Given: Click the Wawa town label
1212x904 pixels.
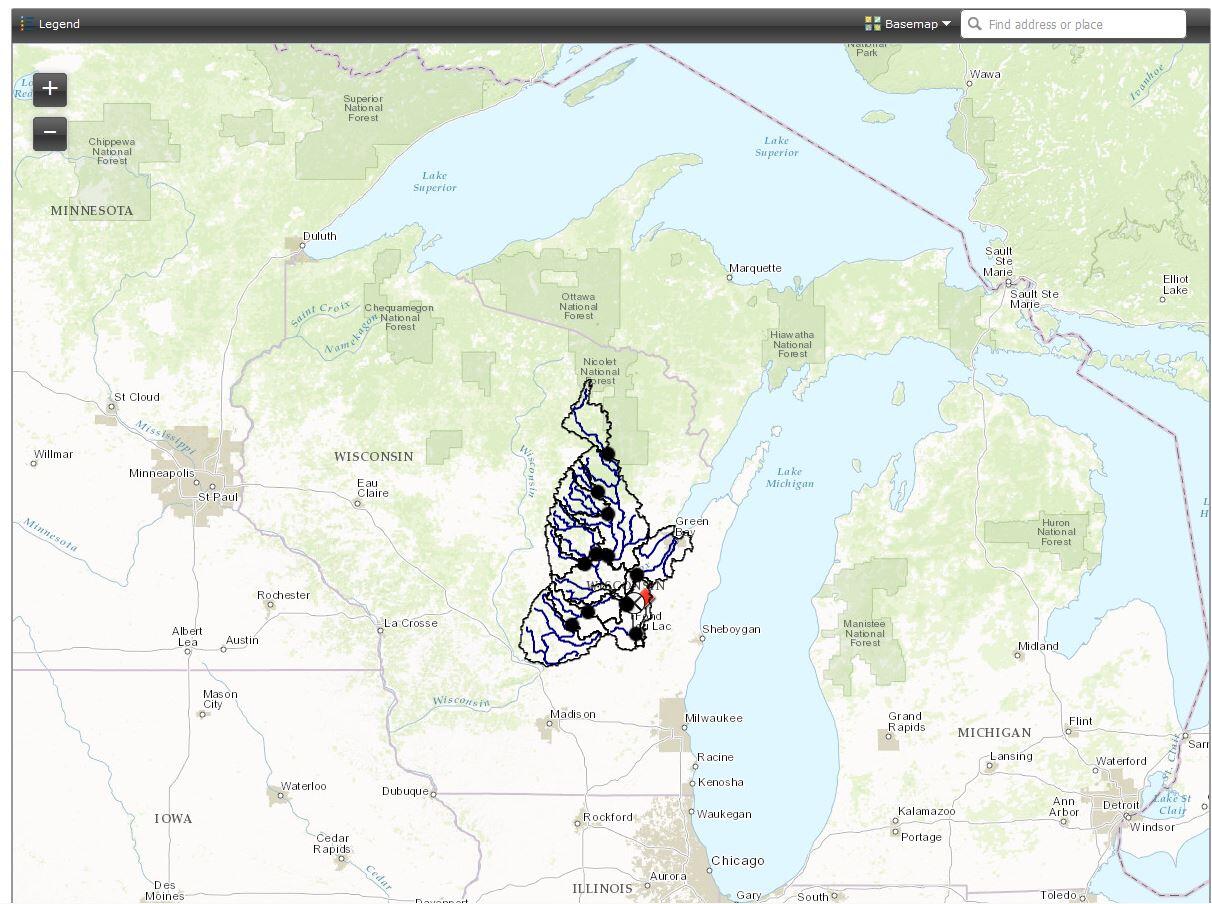Looking at the screenshot, I should 985,74.
